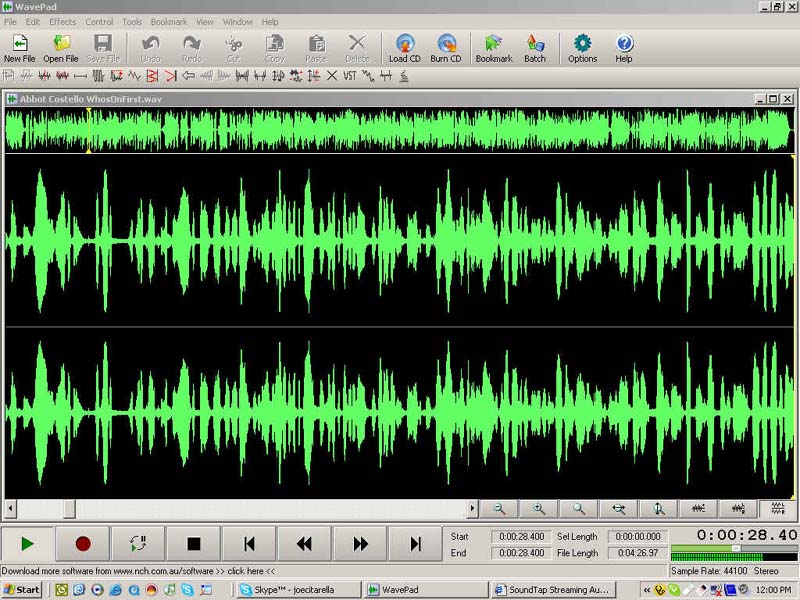Click the Cut scissors icon
The image size is (800, 600).
234,48
